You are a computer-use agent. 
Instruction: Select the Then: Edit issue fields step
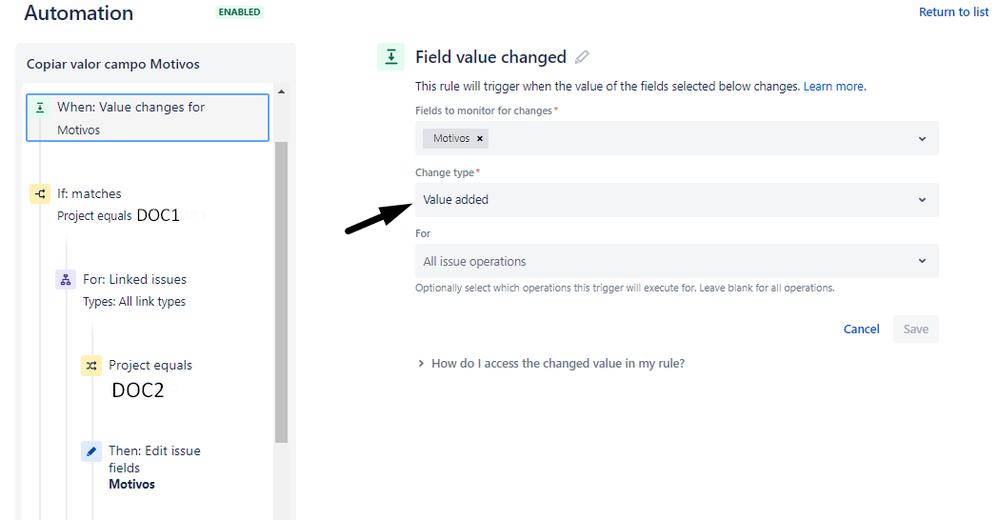click(x=141, y=467)
